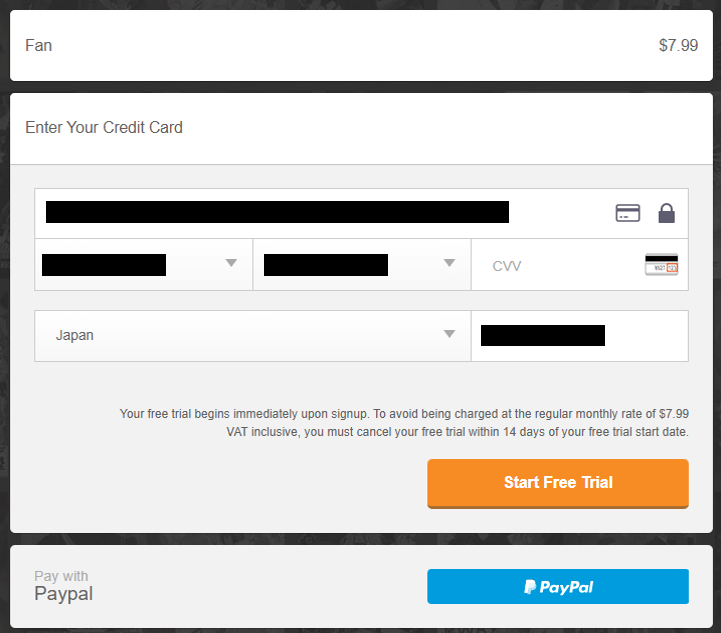Select the Fan plan label
The image size is (721, 633).
[39, 46]
